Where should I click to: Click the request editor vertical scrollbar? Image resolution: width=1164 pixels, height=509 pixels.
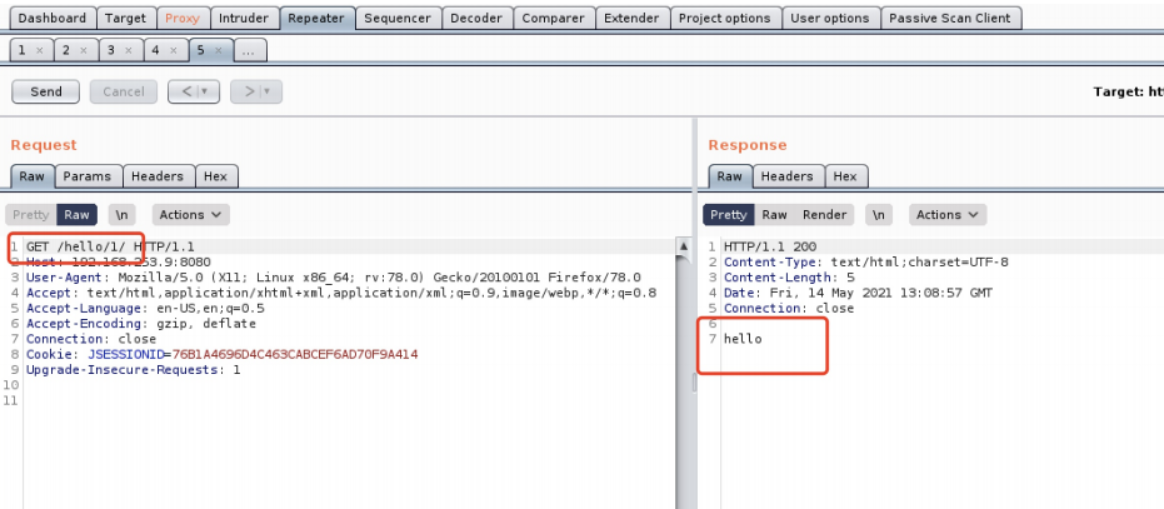click(x=682, y=374)
